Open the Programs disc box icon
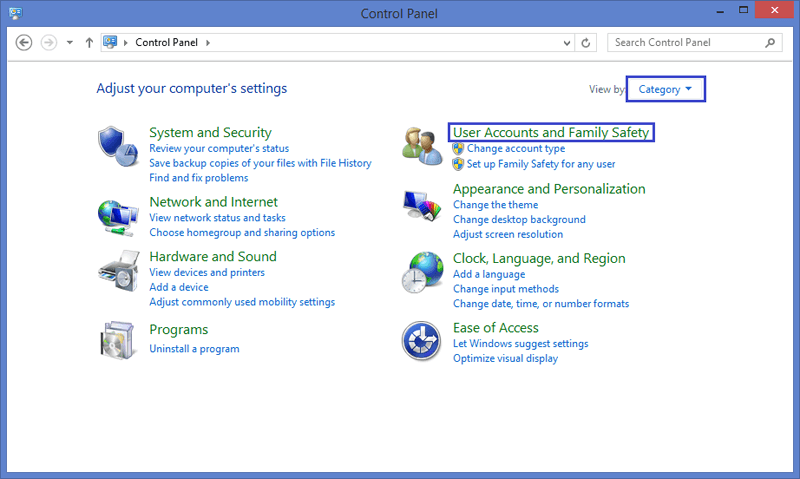 click(x=118, y=340)
